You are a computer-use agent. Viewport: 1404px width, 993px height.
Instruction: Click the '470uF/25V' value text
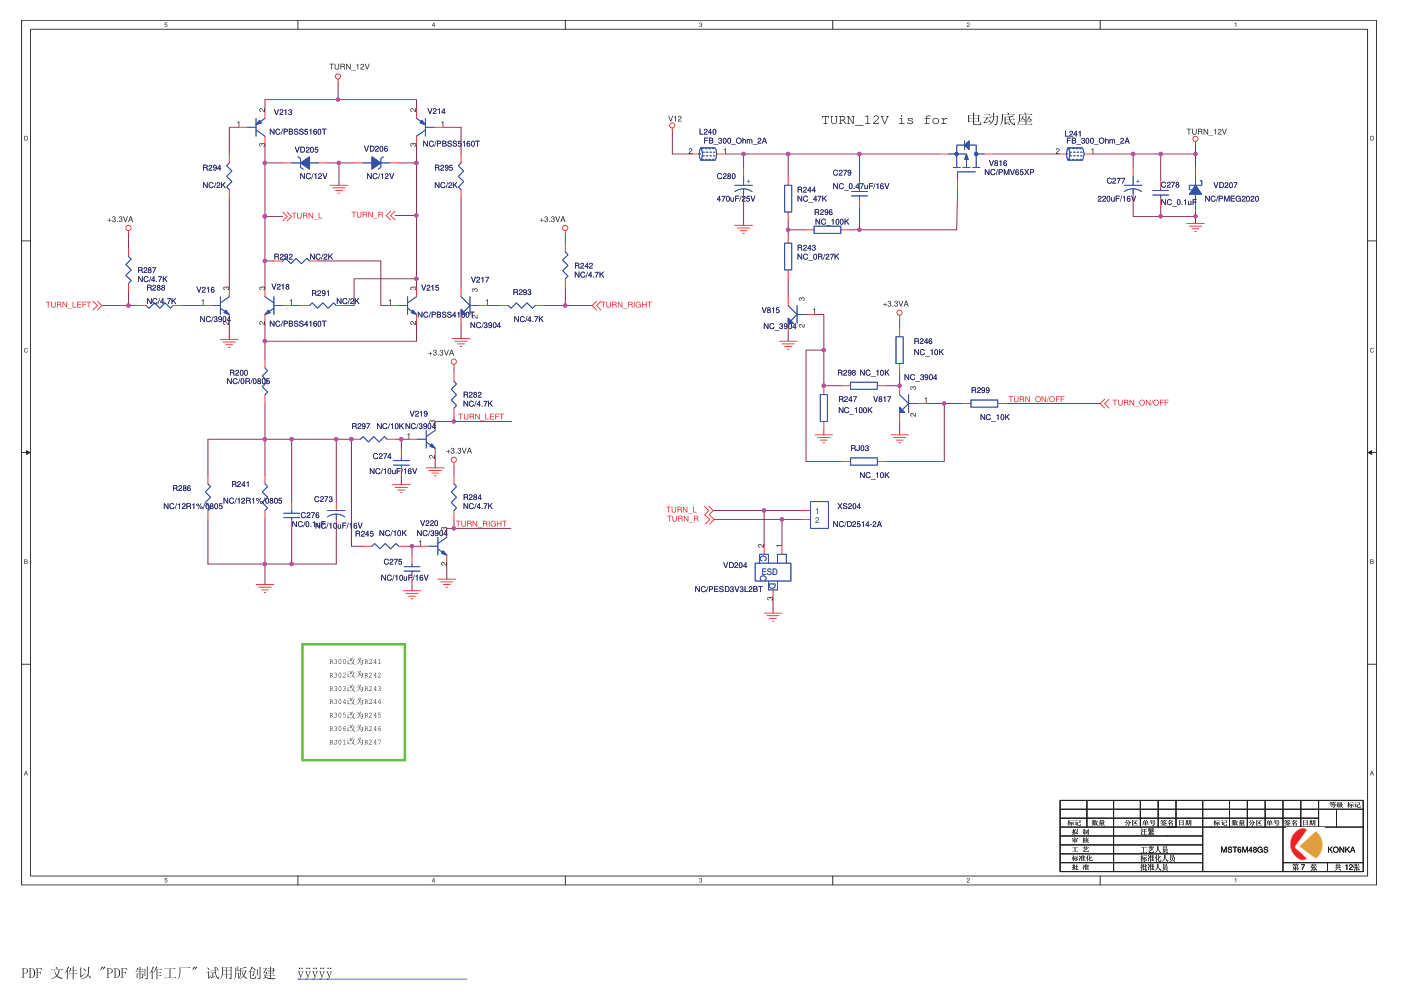[736, 199]
